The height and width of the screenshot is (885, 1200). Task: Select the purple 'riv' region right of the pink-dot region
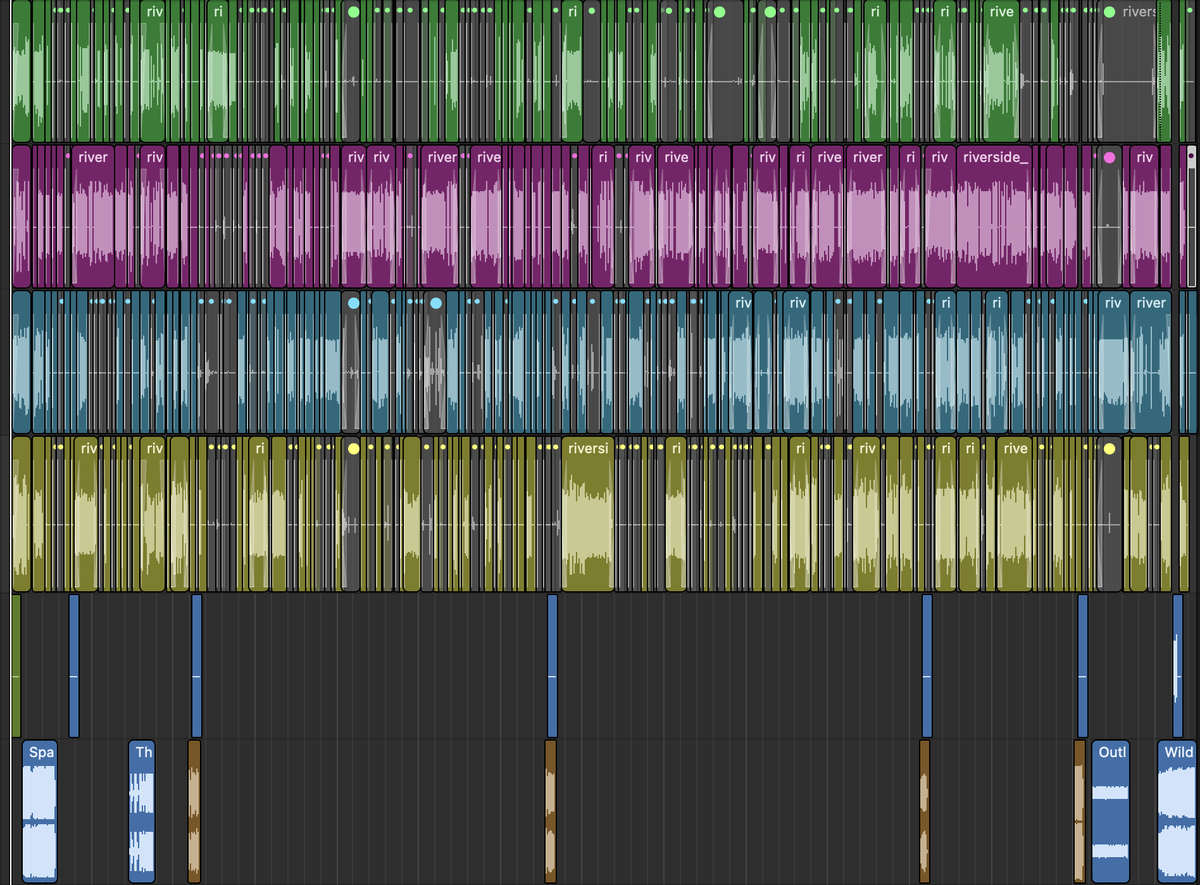pyautogui.click(x=1144, y=216)
